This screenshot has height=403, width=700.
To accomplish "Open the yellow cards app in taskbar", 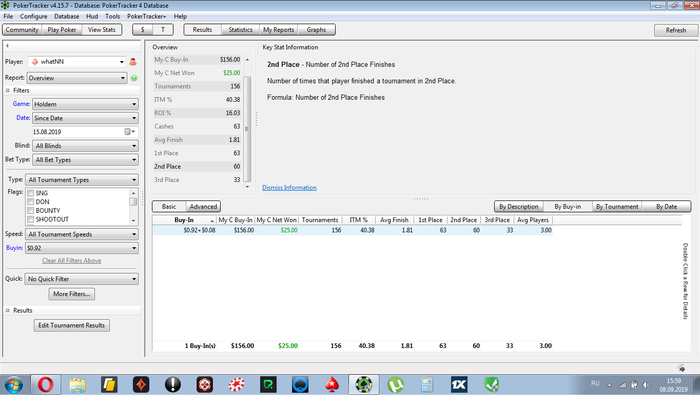I will 109,385.
